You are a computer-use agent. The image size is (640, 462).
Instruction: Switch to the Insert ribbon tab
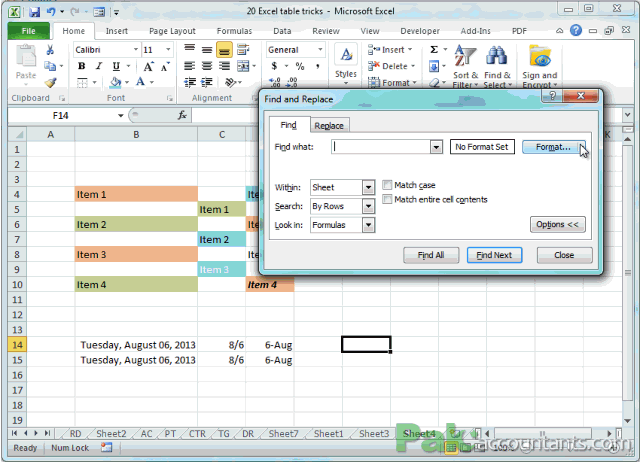click(x=117, y=31)
